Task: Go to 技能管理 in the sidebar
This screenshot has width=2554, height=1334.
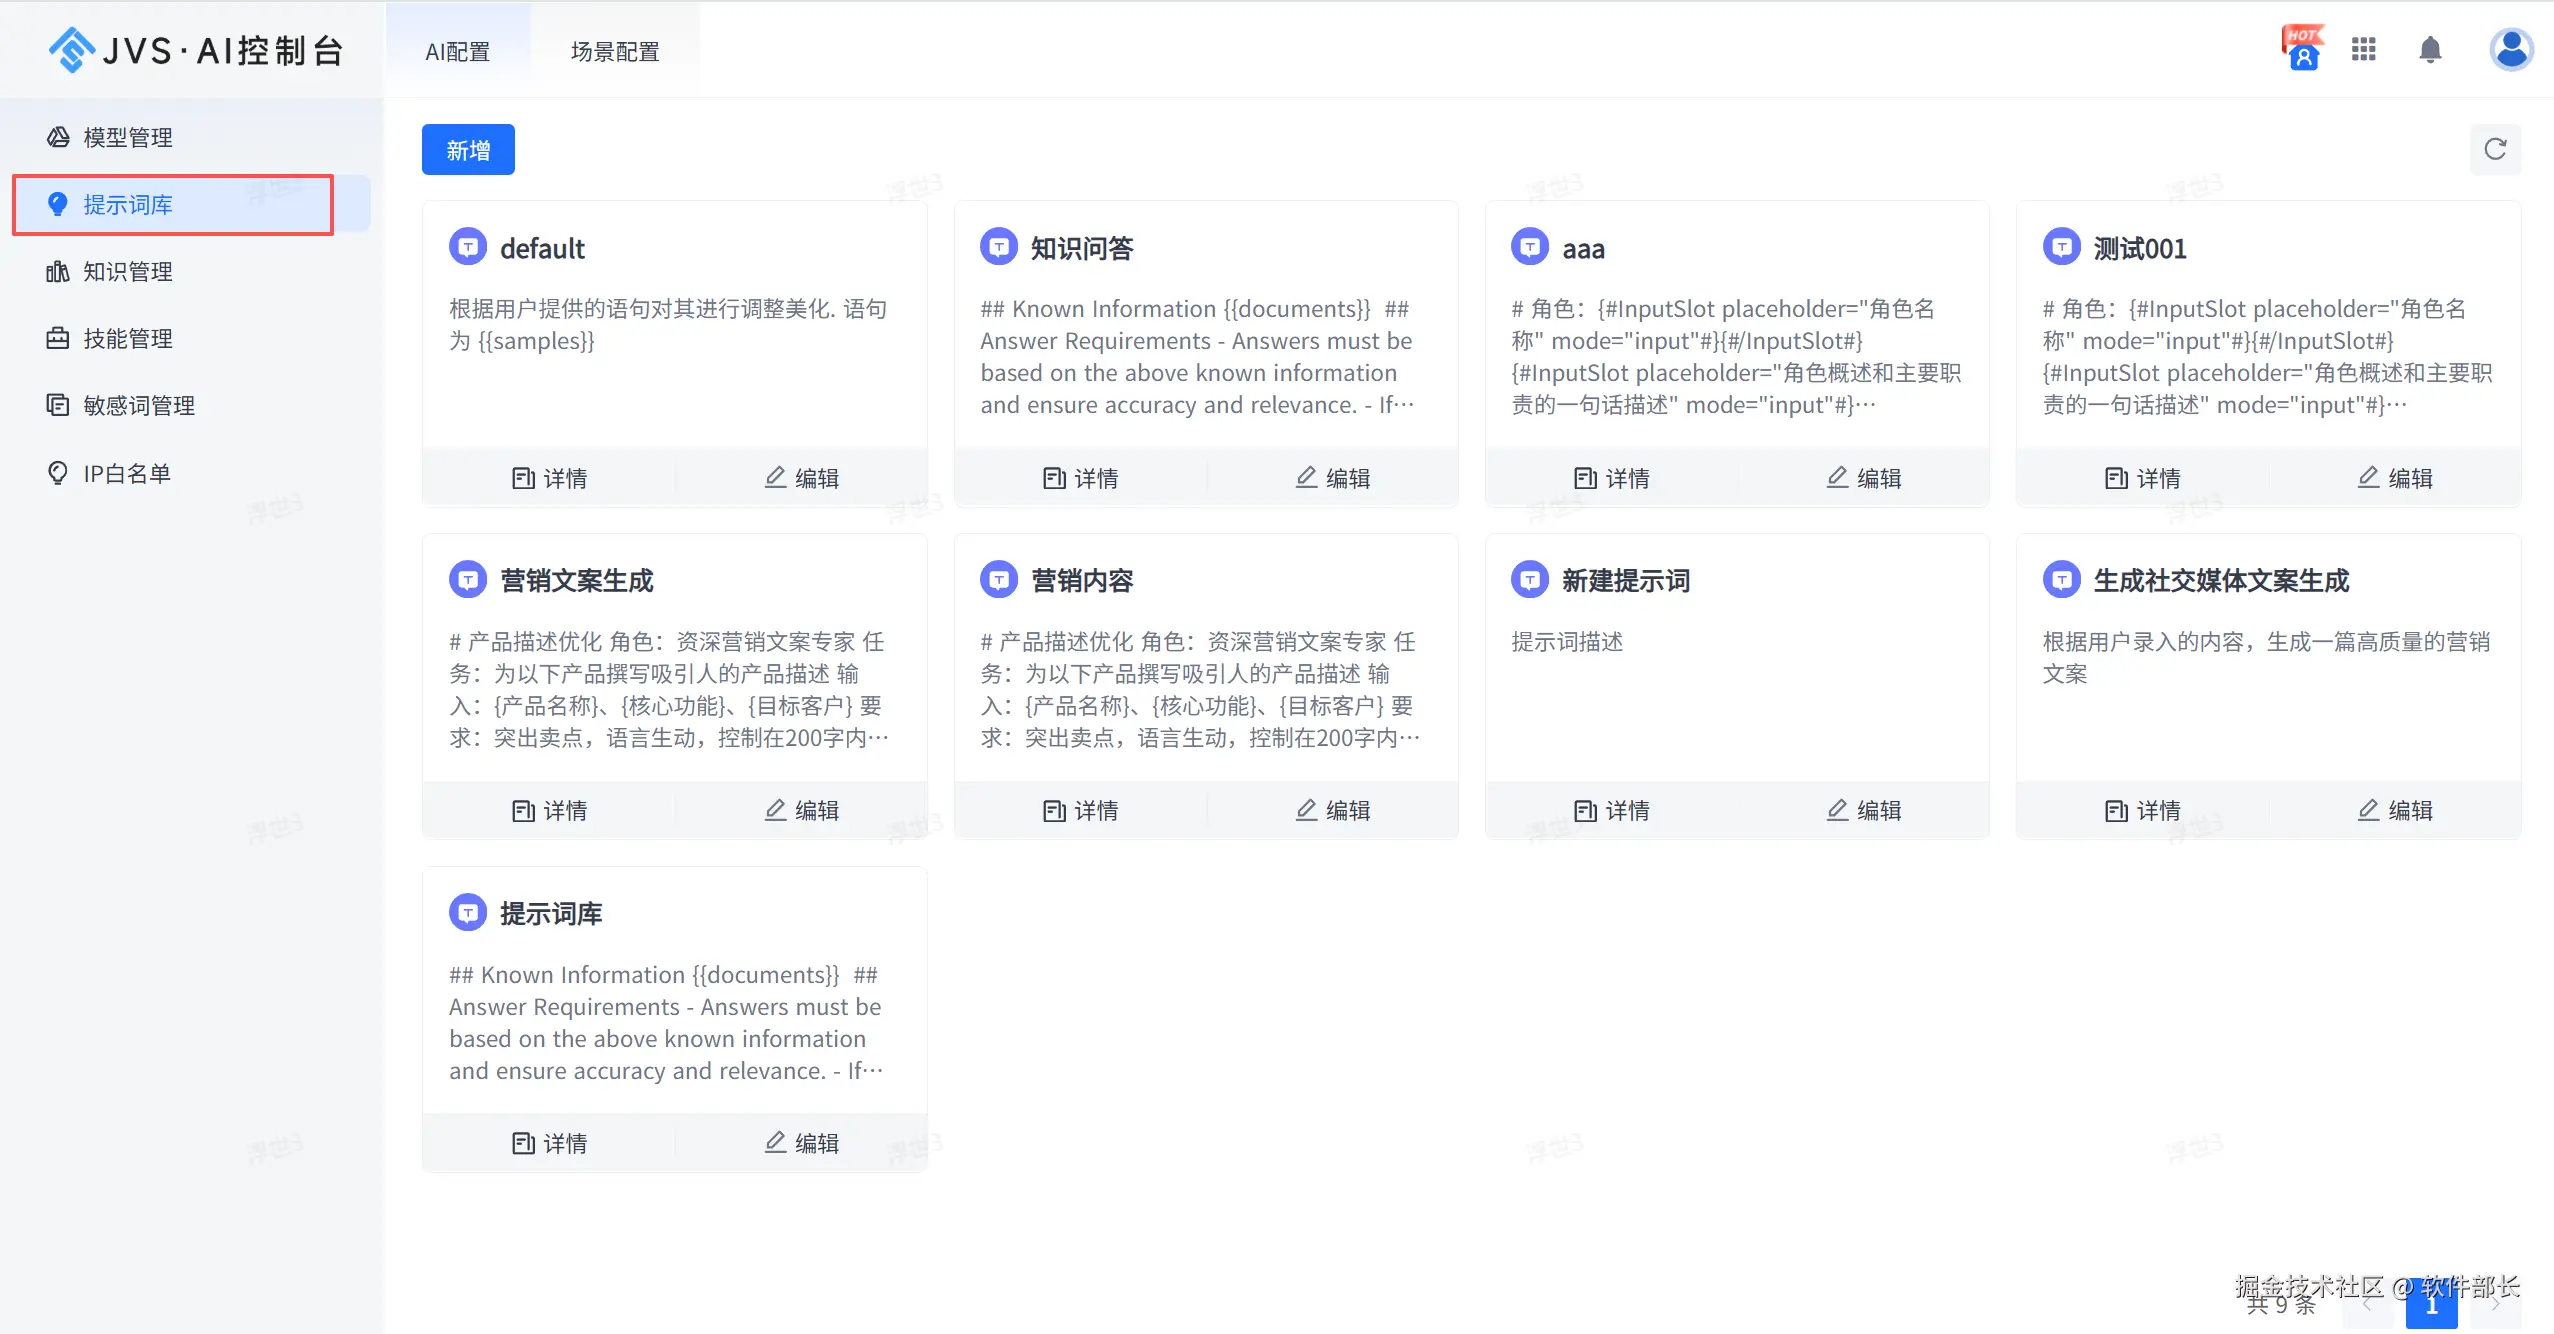Action: coord(128,338)
